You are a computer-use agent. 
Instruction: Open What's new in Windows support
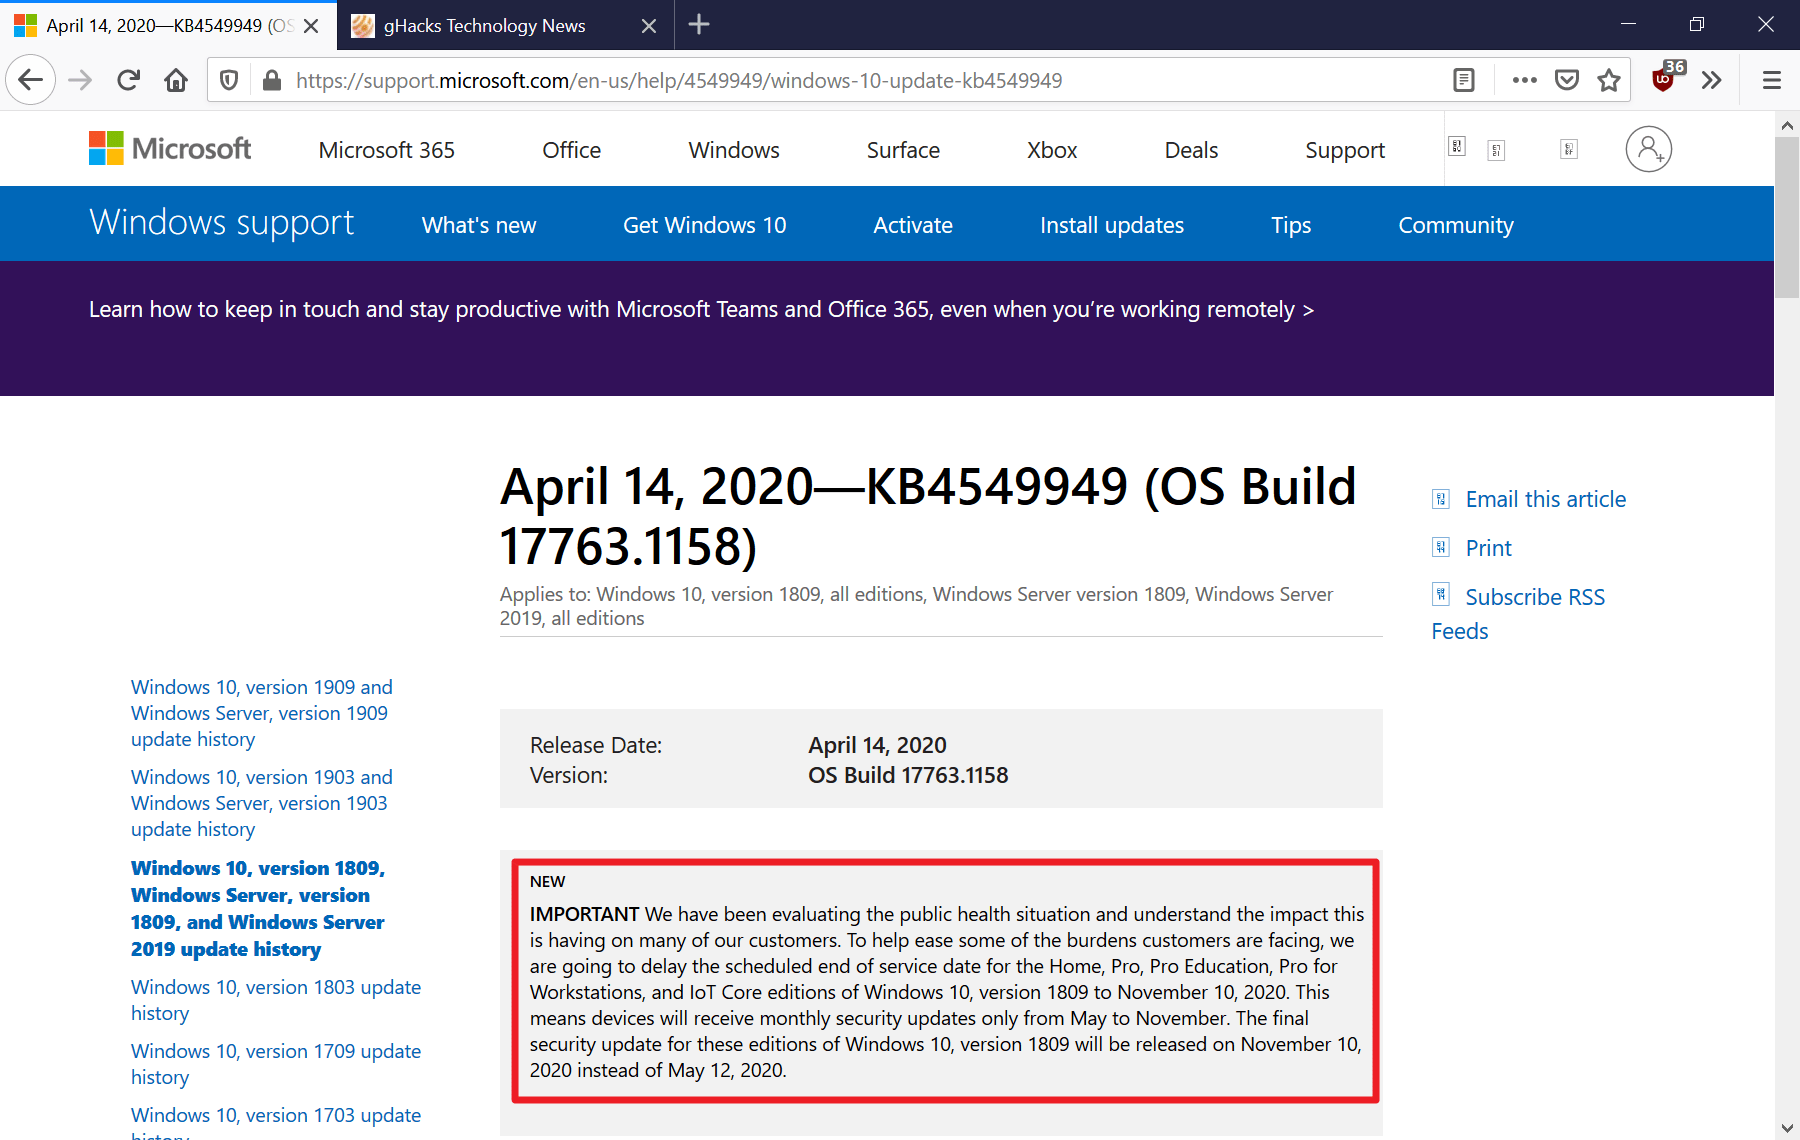click(x=479, y=225)
